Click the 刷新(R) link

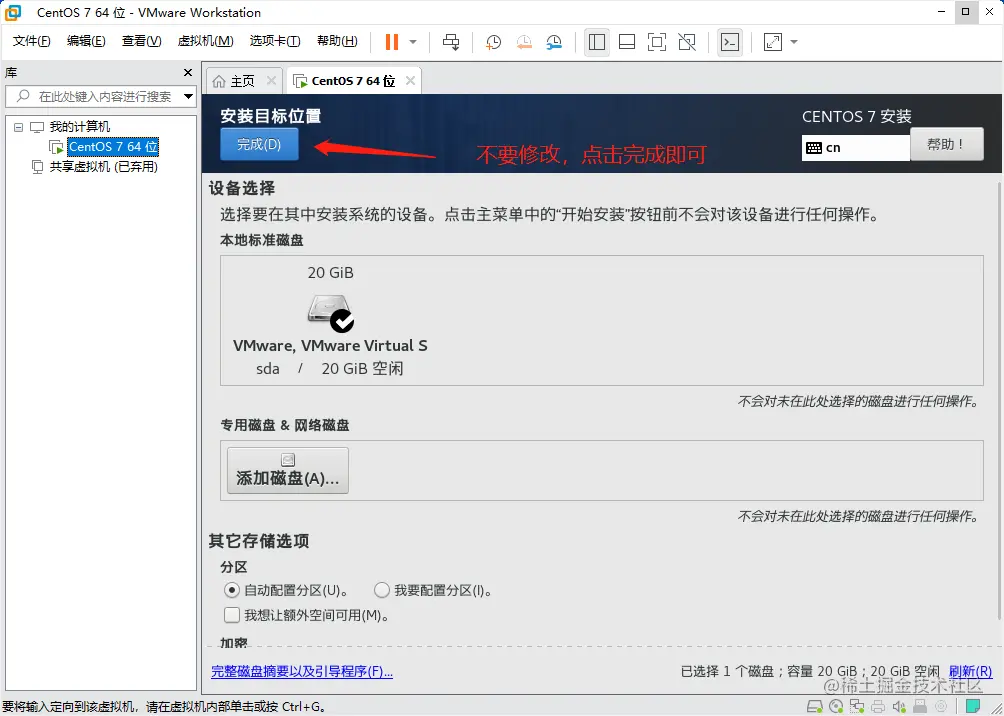click(x=970, y=671)
